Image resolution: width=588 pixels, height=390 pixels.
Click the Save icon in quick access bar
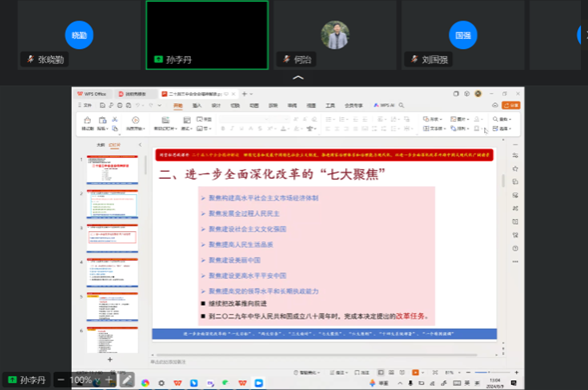coord(102,105)
